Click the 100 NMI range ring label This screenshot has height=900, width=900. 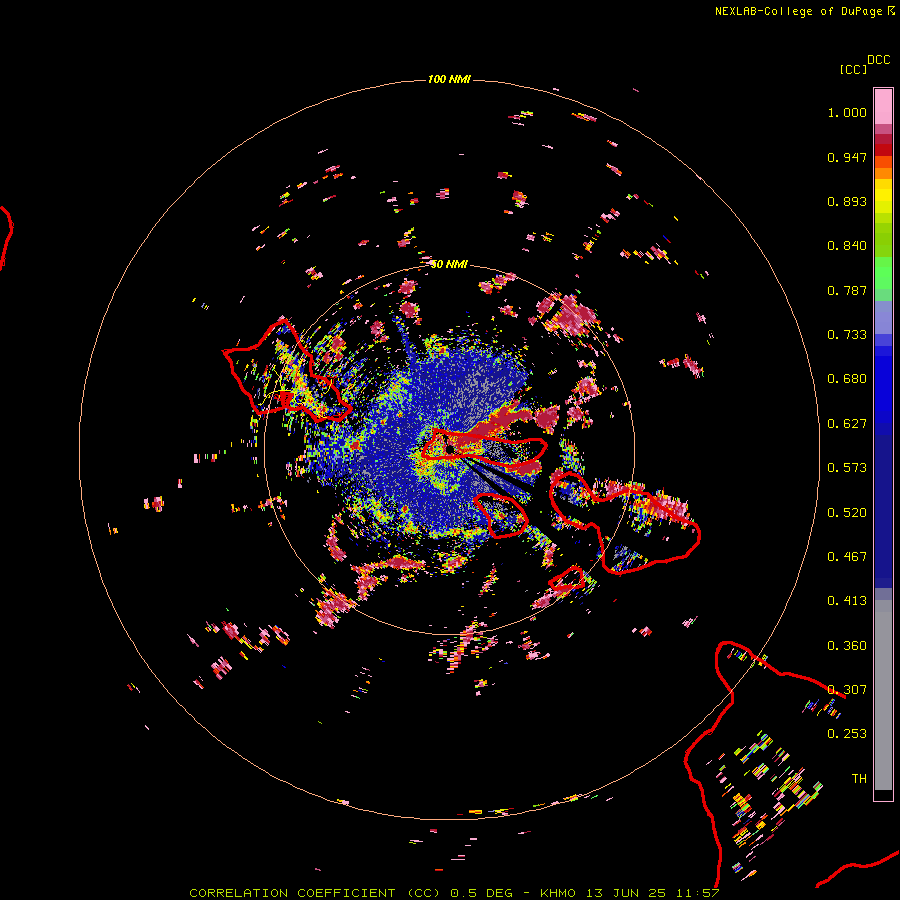(449, 79)
